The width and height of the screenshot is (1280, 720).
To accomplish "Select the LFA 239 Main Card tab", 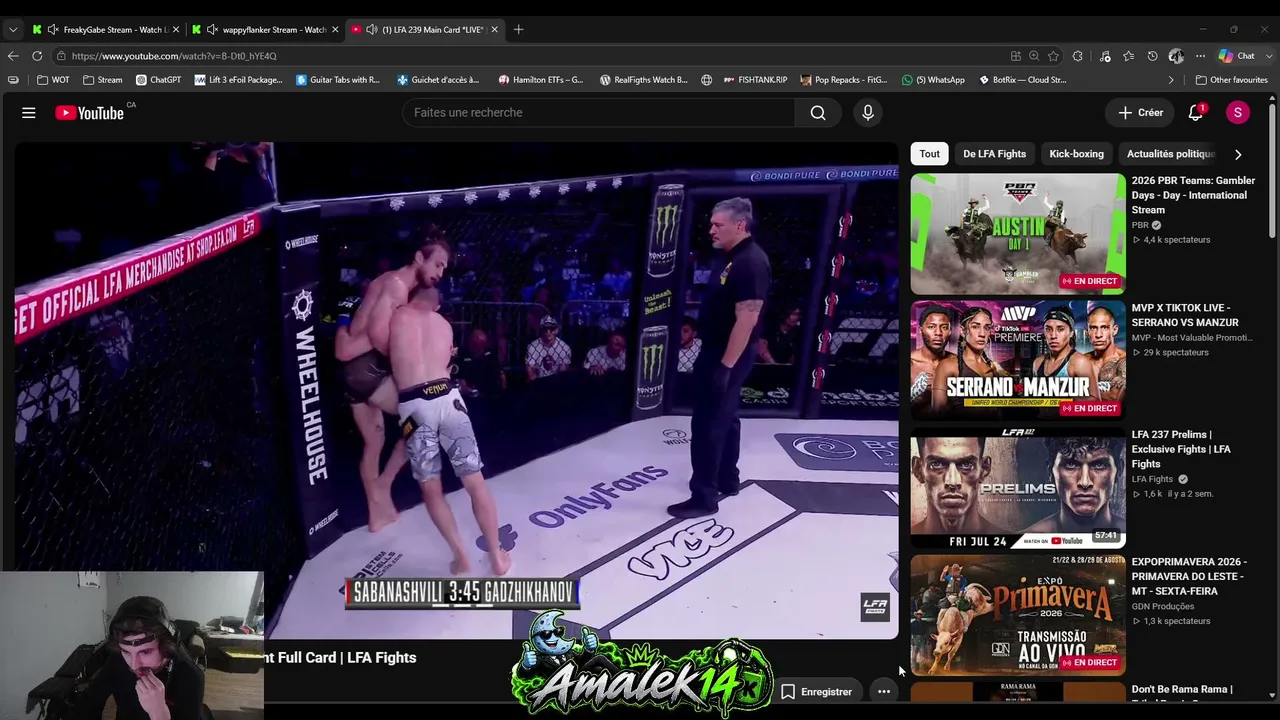I will pyautogui.click(x=425, y=30).
